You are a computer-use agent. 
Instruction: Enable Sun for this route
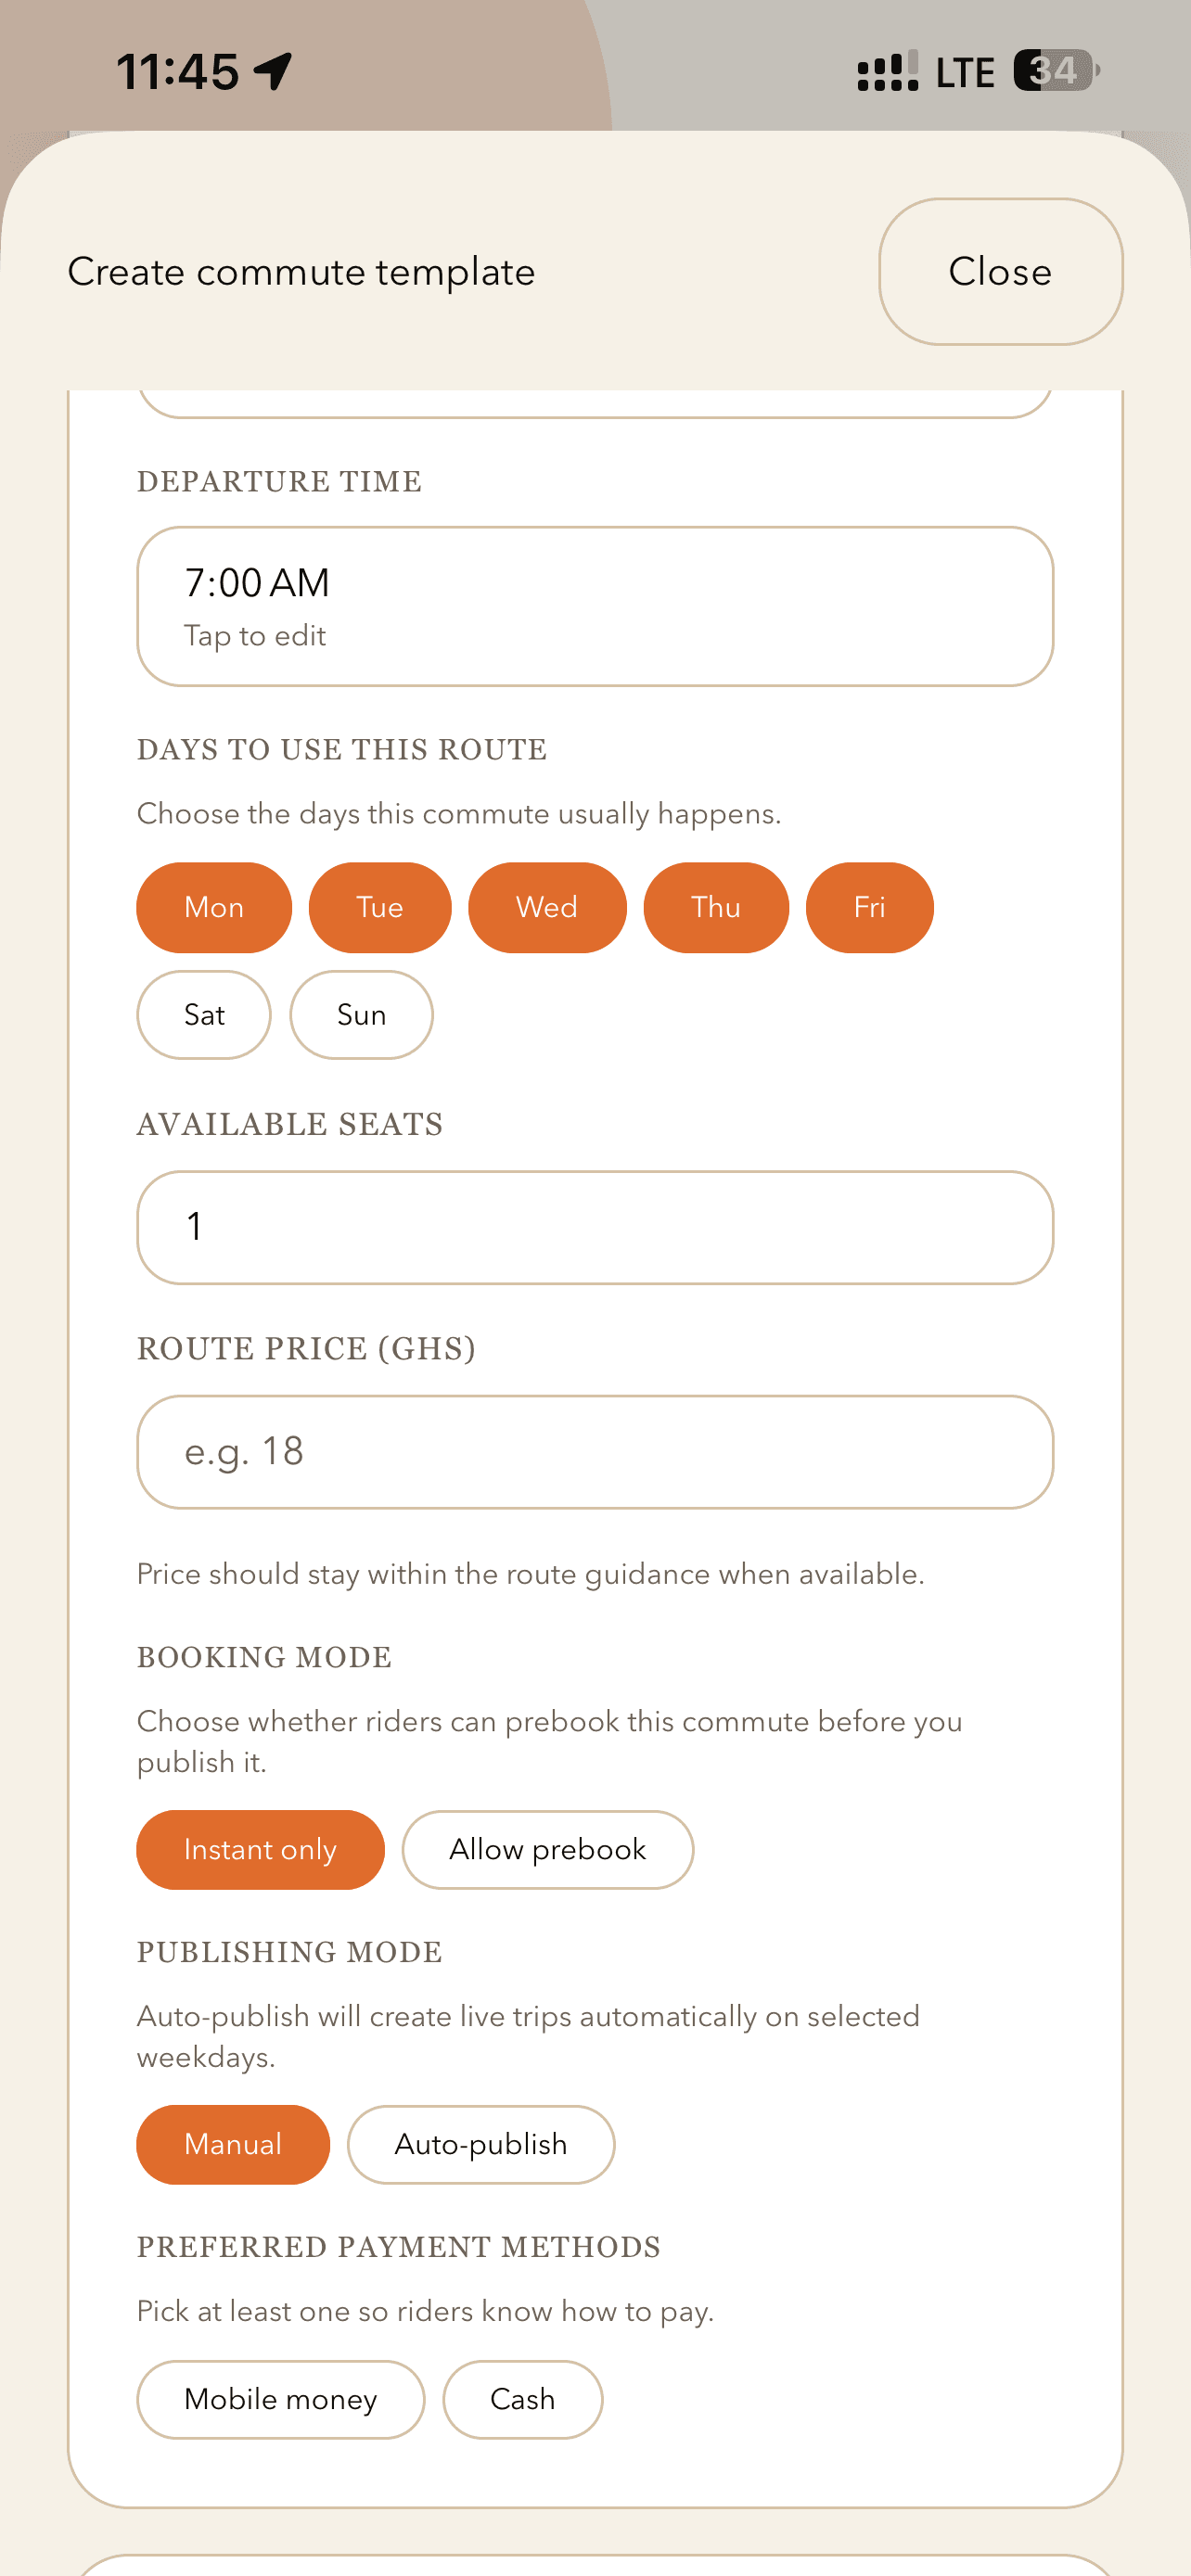(x=361, y=1014)
